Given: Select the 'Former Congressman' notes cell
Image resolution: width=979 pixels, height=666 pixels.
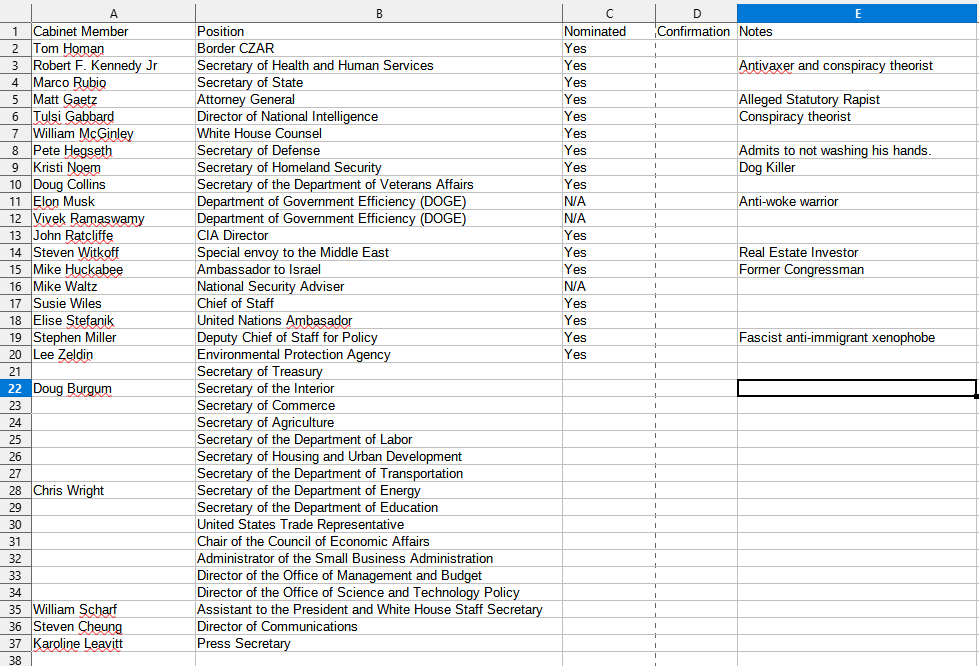Looking at the screenshot, I should 858,270.
